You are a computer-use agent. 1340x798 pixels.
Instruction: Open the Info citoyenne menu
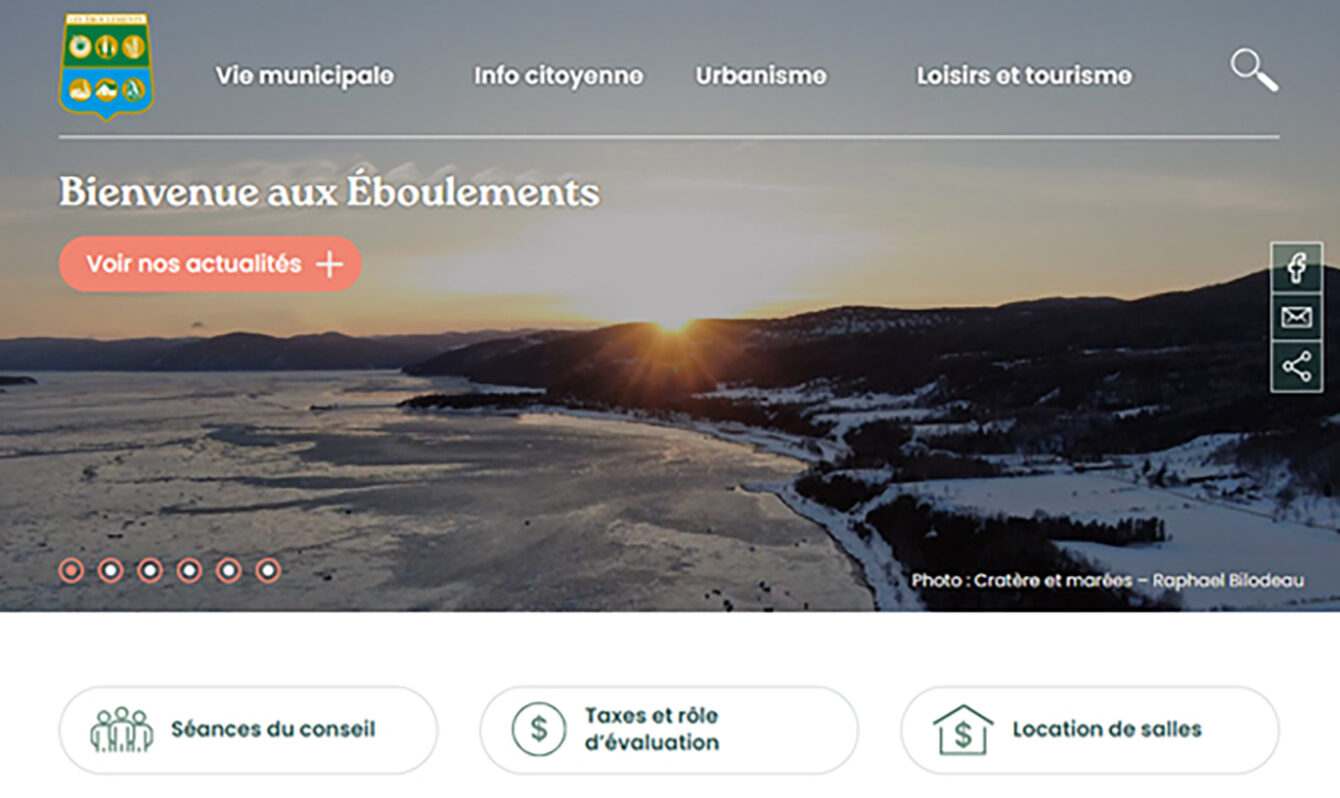coord(558,76)
